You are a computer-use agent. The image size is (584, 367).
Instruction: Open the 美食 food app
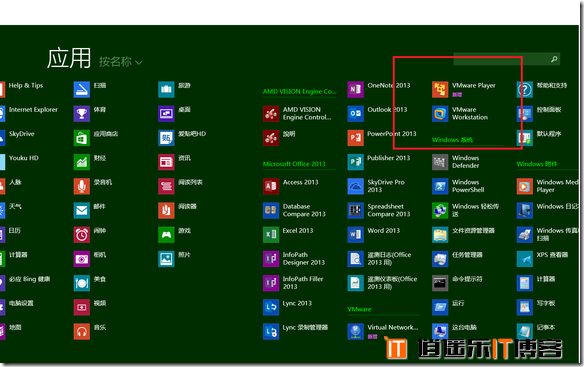tap(90, 283)
